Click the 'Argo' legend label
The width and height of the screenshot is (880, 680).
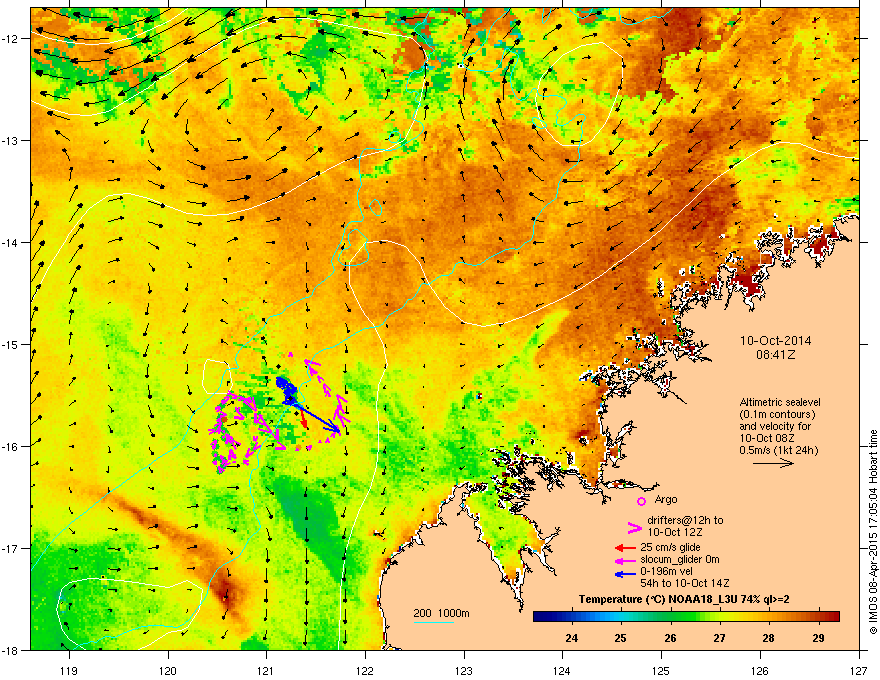666,499
